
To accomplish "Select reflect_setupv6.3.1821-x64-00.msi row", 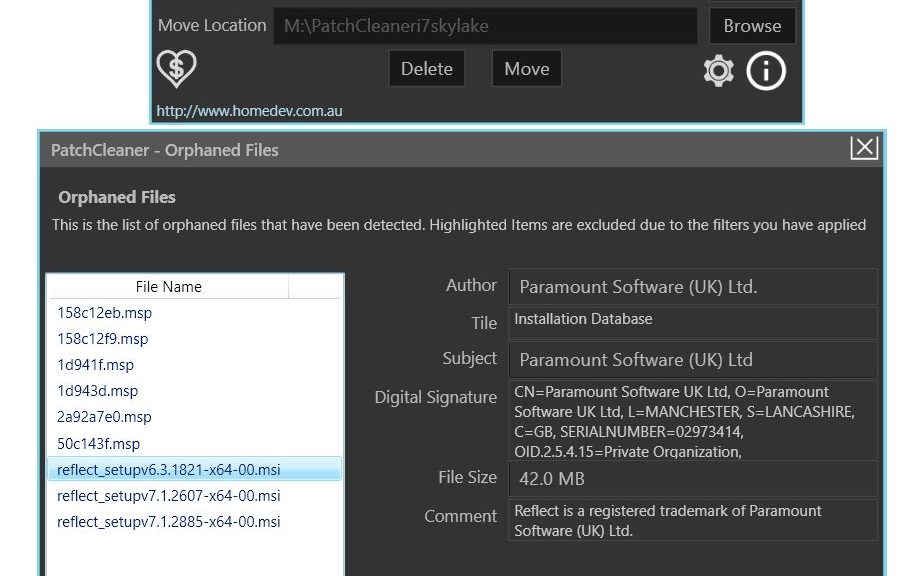I will click(194, 469).
